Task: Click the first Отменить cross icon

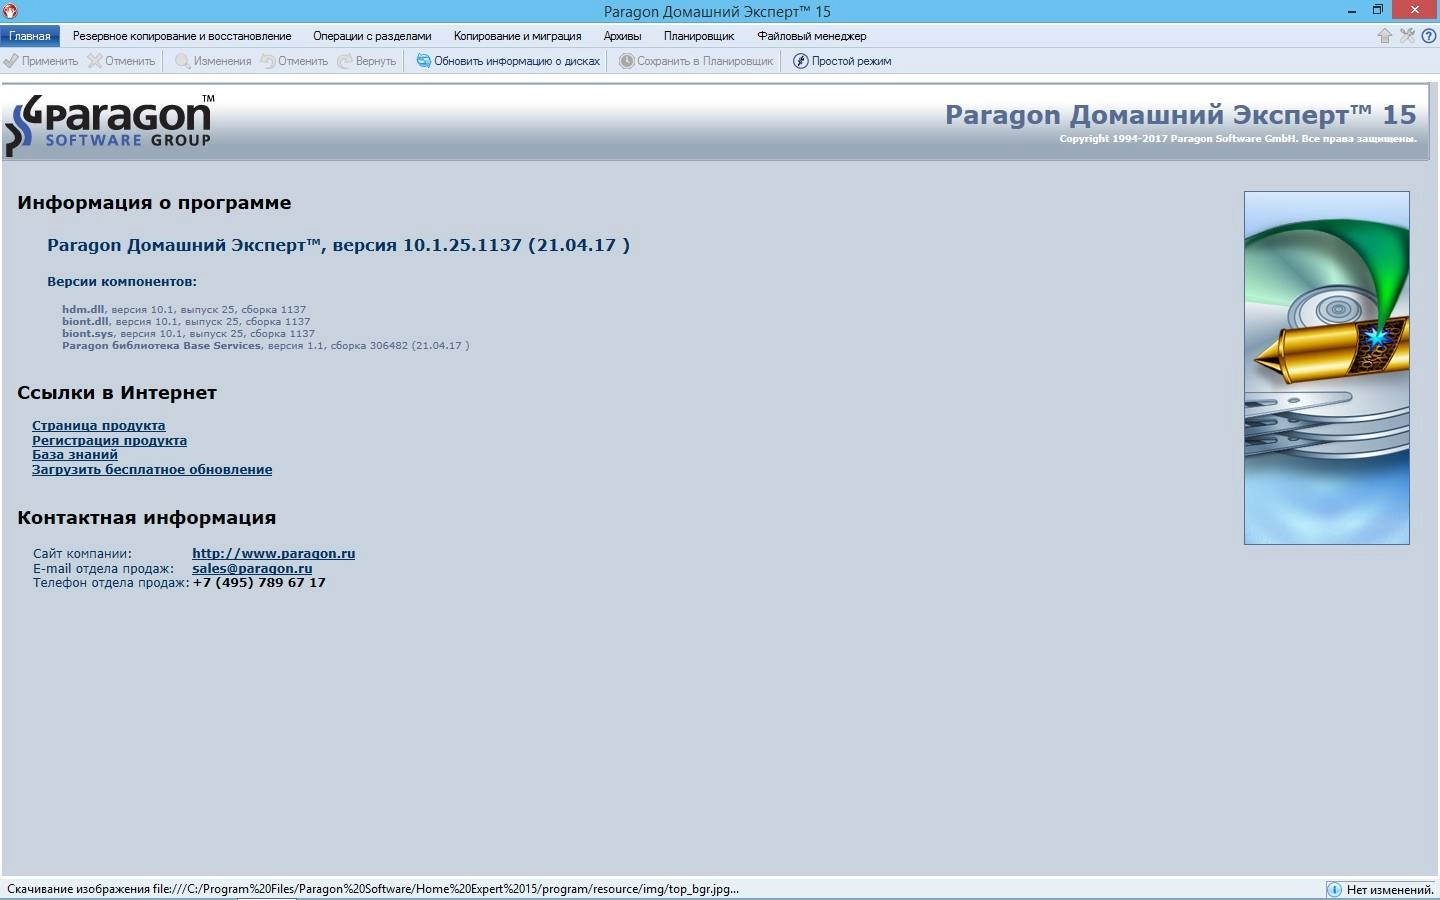Action: (95, 61)
